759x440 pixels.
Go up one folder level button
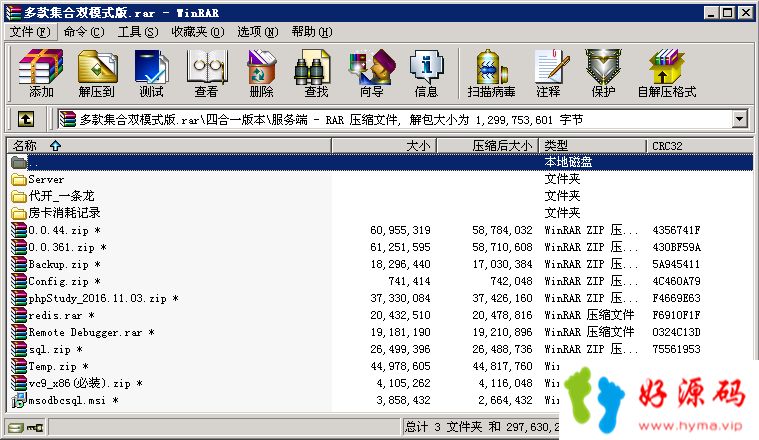(26, 119)
